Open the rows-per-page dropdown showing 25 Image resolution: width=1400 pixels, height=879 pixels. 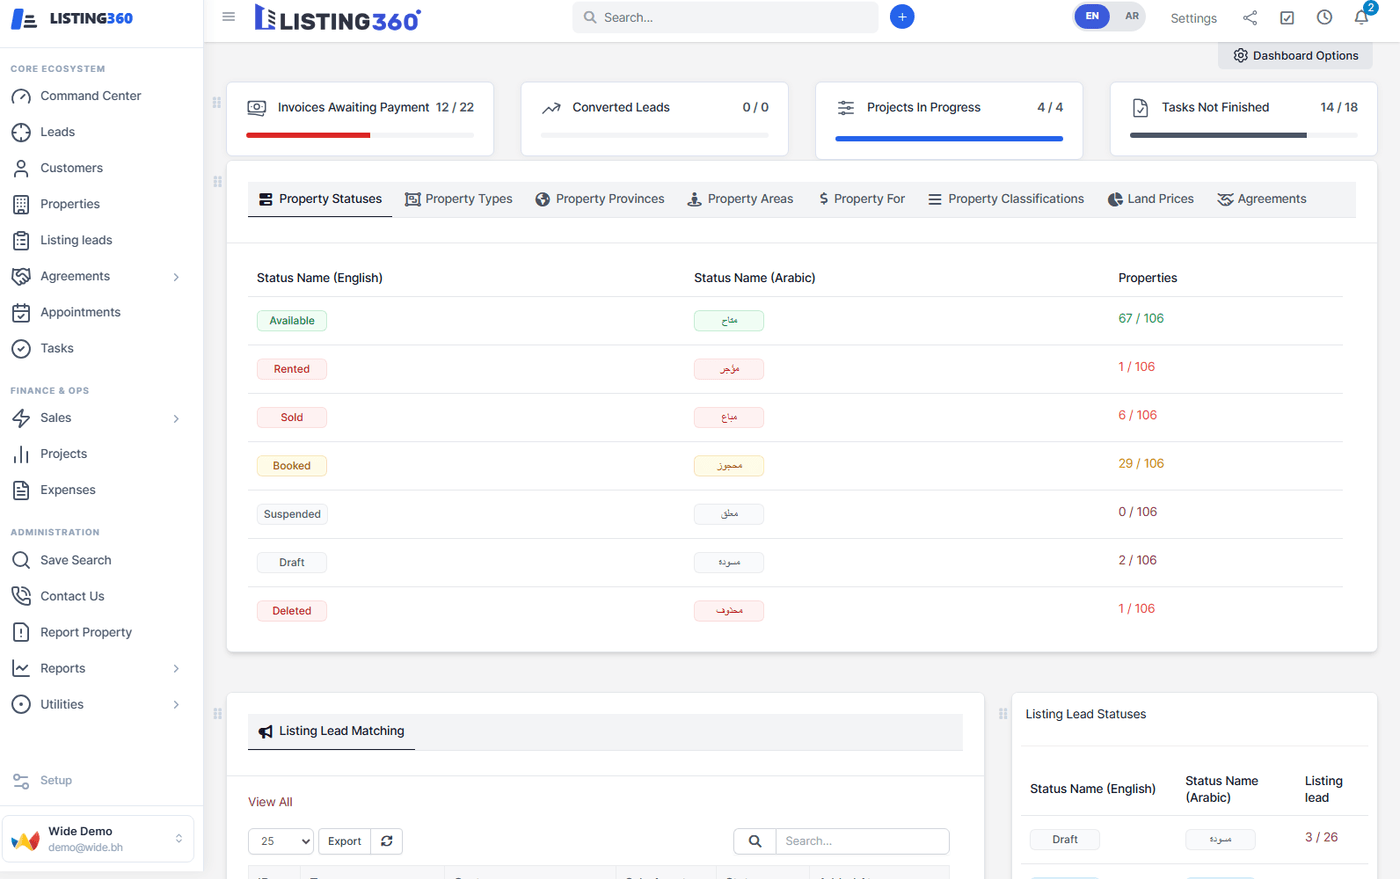(281, 841)
